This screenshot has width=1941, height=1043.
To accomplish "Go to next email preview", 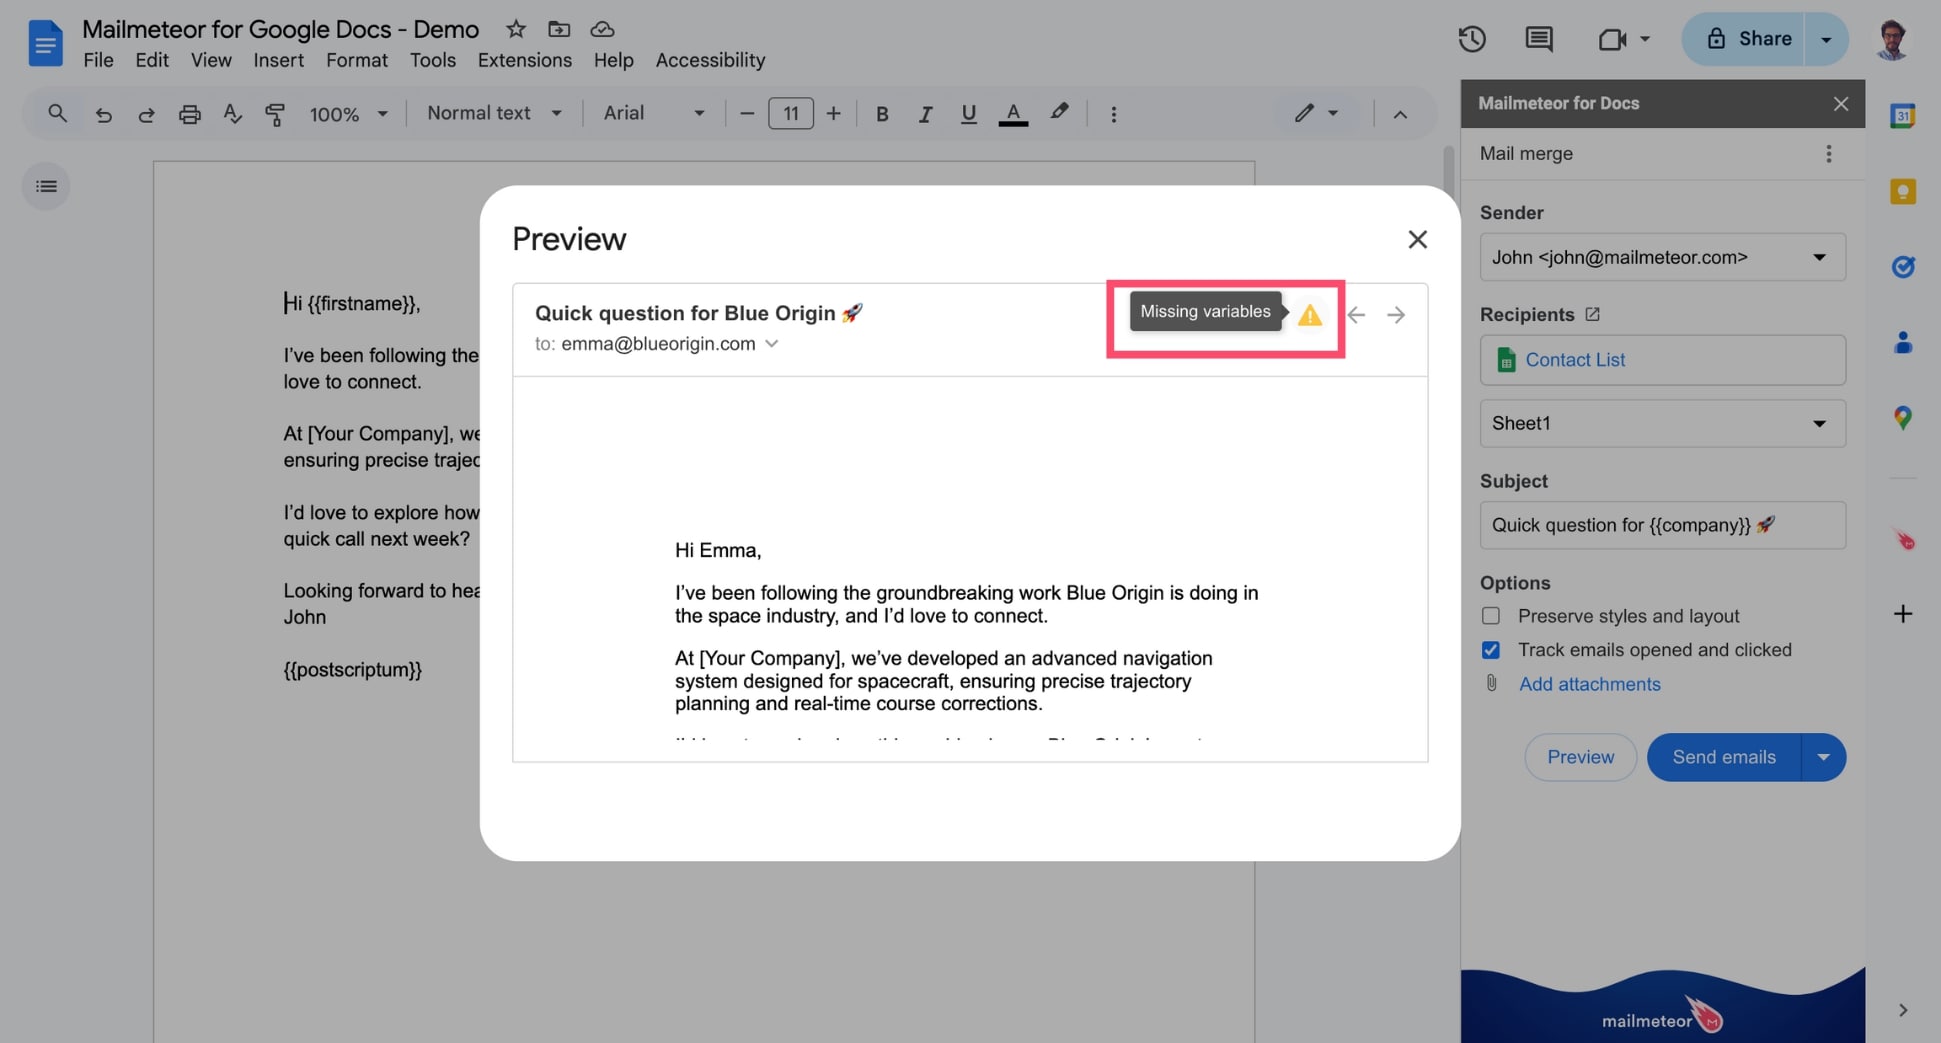I will 1396,315.
